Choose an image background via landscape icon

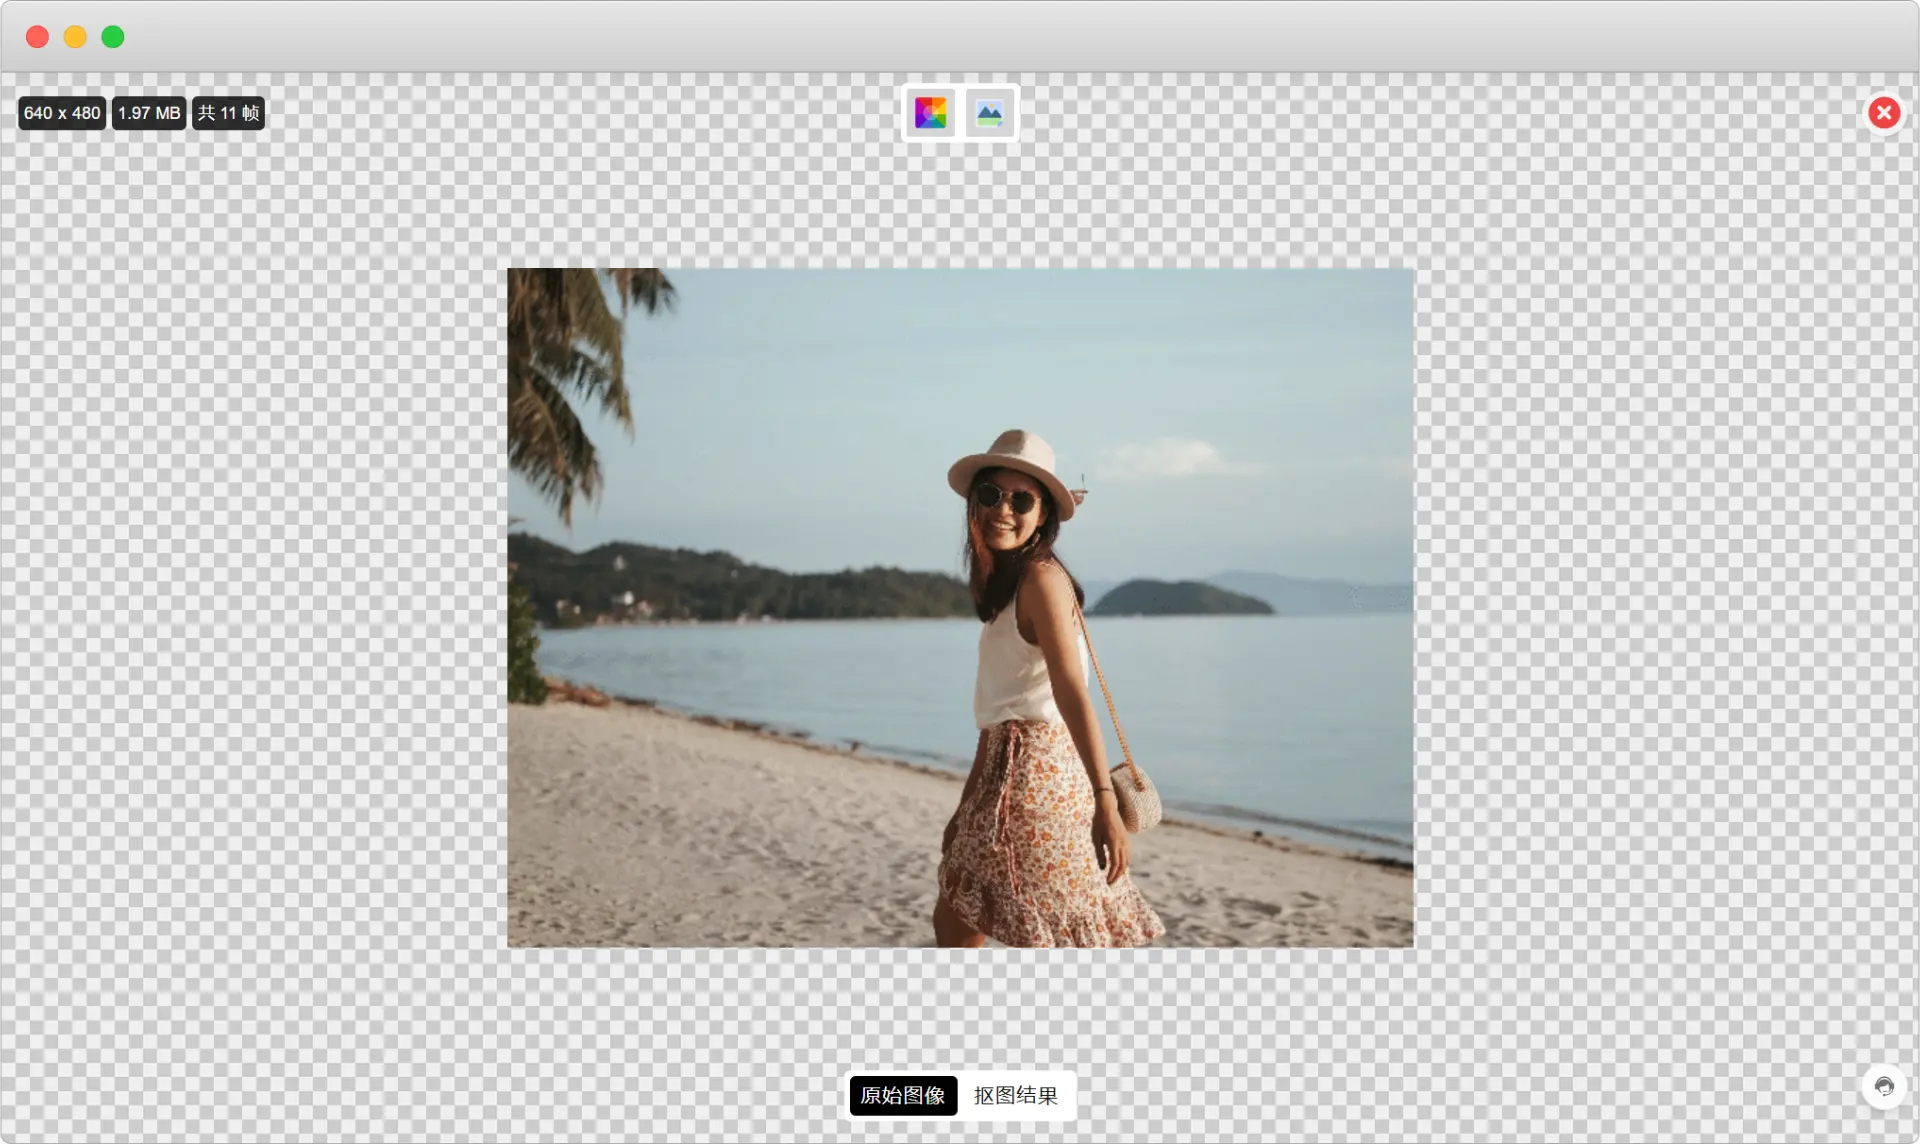click(x=989, y=113)
